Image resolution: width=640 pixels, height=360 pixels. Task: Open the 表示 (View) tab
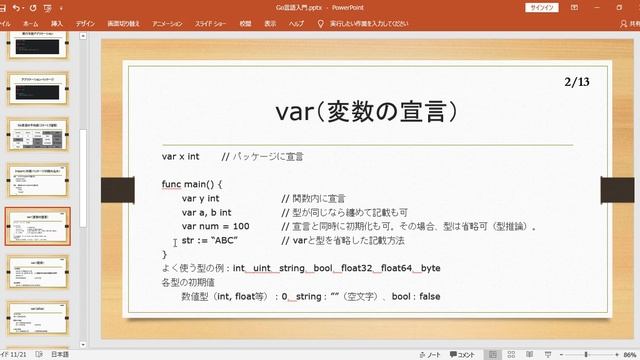click(270, 24)
